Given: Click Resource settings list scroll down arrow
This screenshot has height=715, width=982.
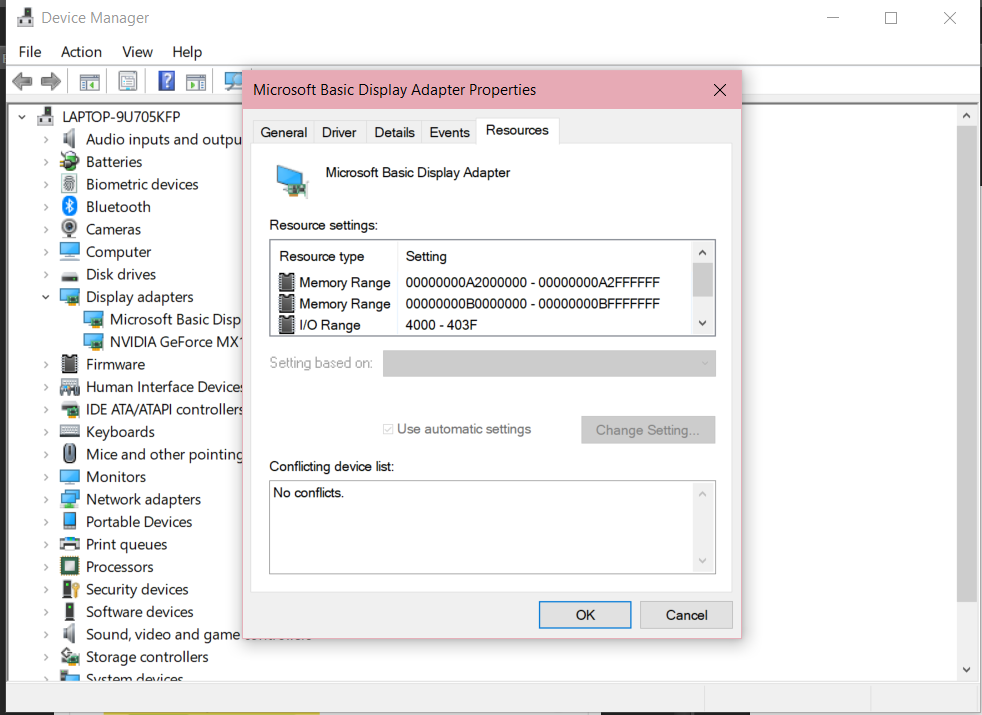Looking at the screenshot, I should 703,324.
